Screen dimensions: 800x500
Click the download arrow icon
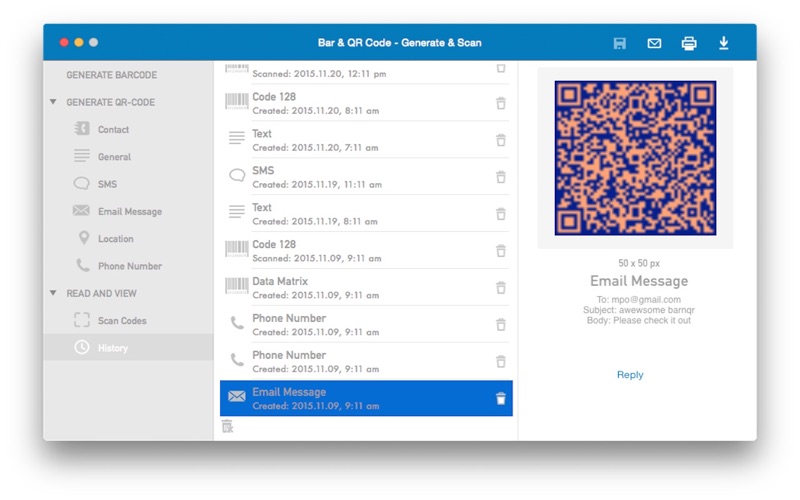pos(723,43)
